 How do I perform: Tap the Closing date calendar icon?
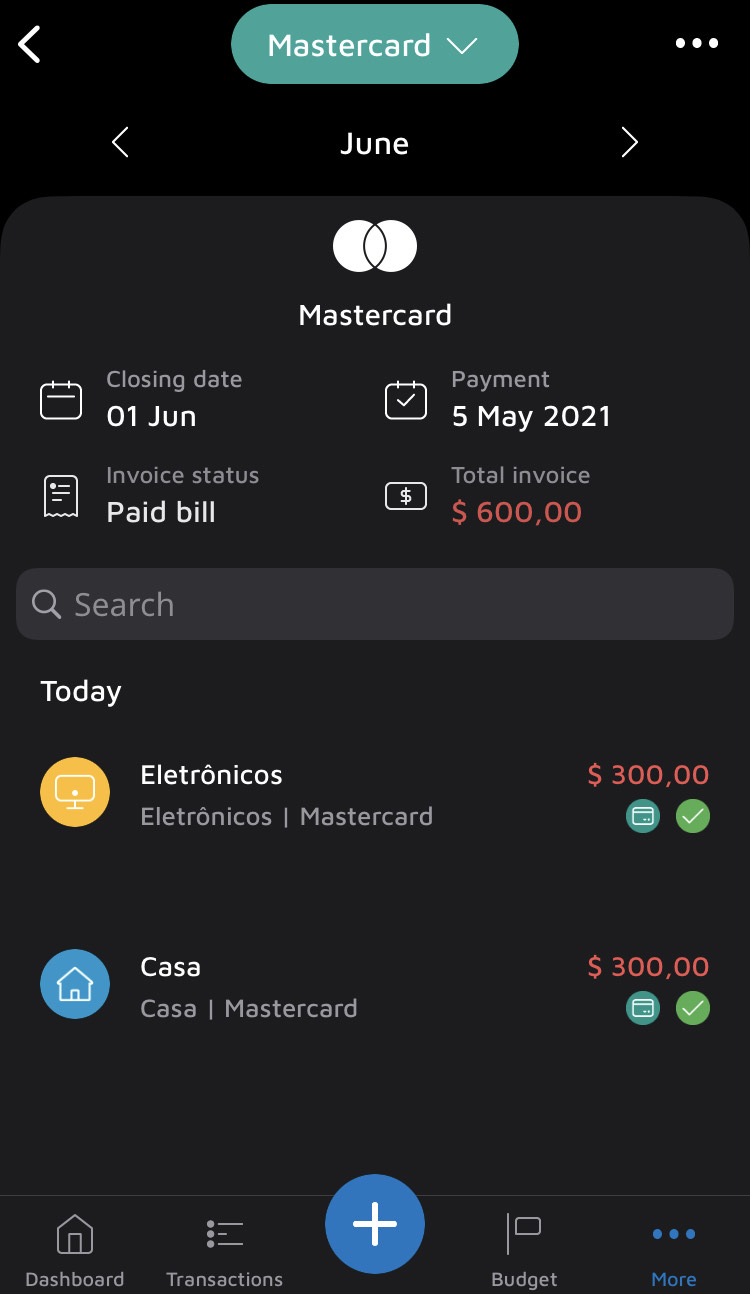(61, 400)
